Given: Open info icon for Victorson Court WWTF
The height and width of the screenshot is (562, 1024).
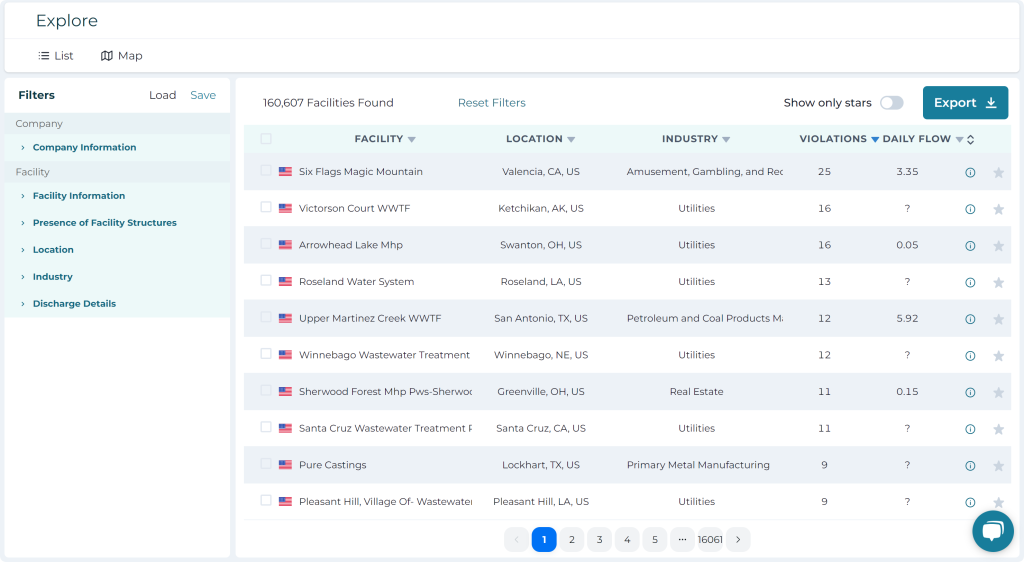Looking at the screenshot, I should (x=970, y=210).
